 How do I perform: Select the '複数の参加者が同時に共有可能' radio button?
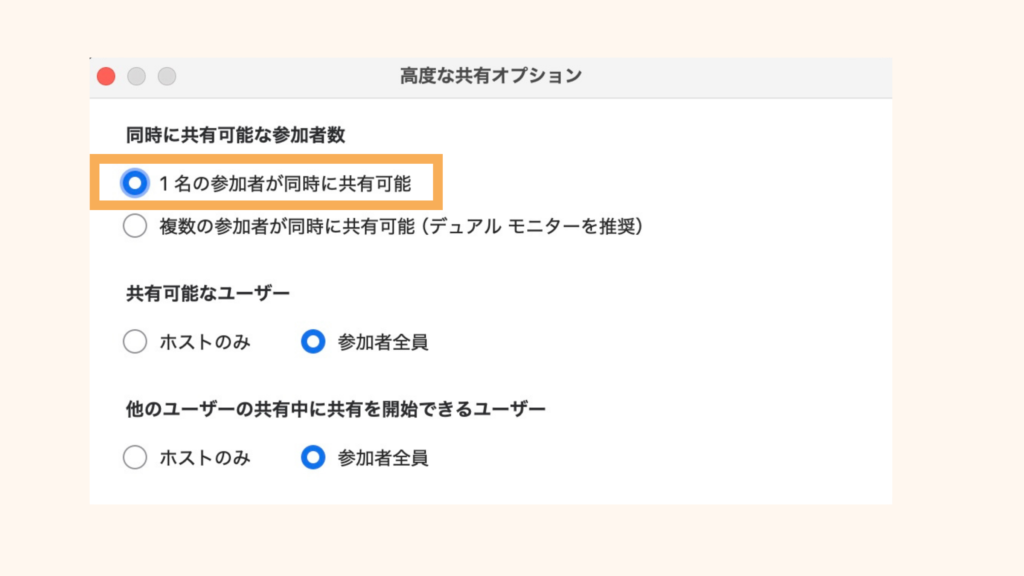coord(134,227)
